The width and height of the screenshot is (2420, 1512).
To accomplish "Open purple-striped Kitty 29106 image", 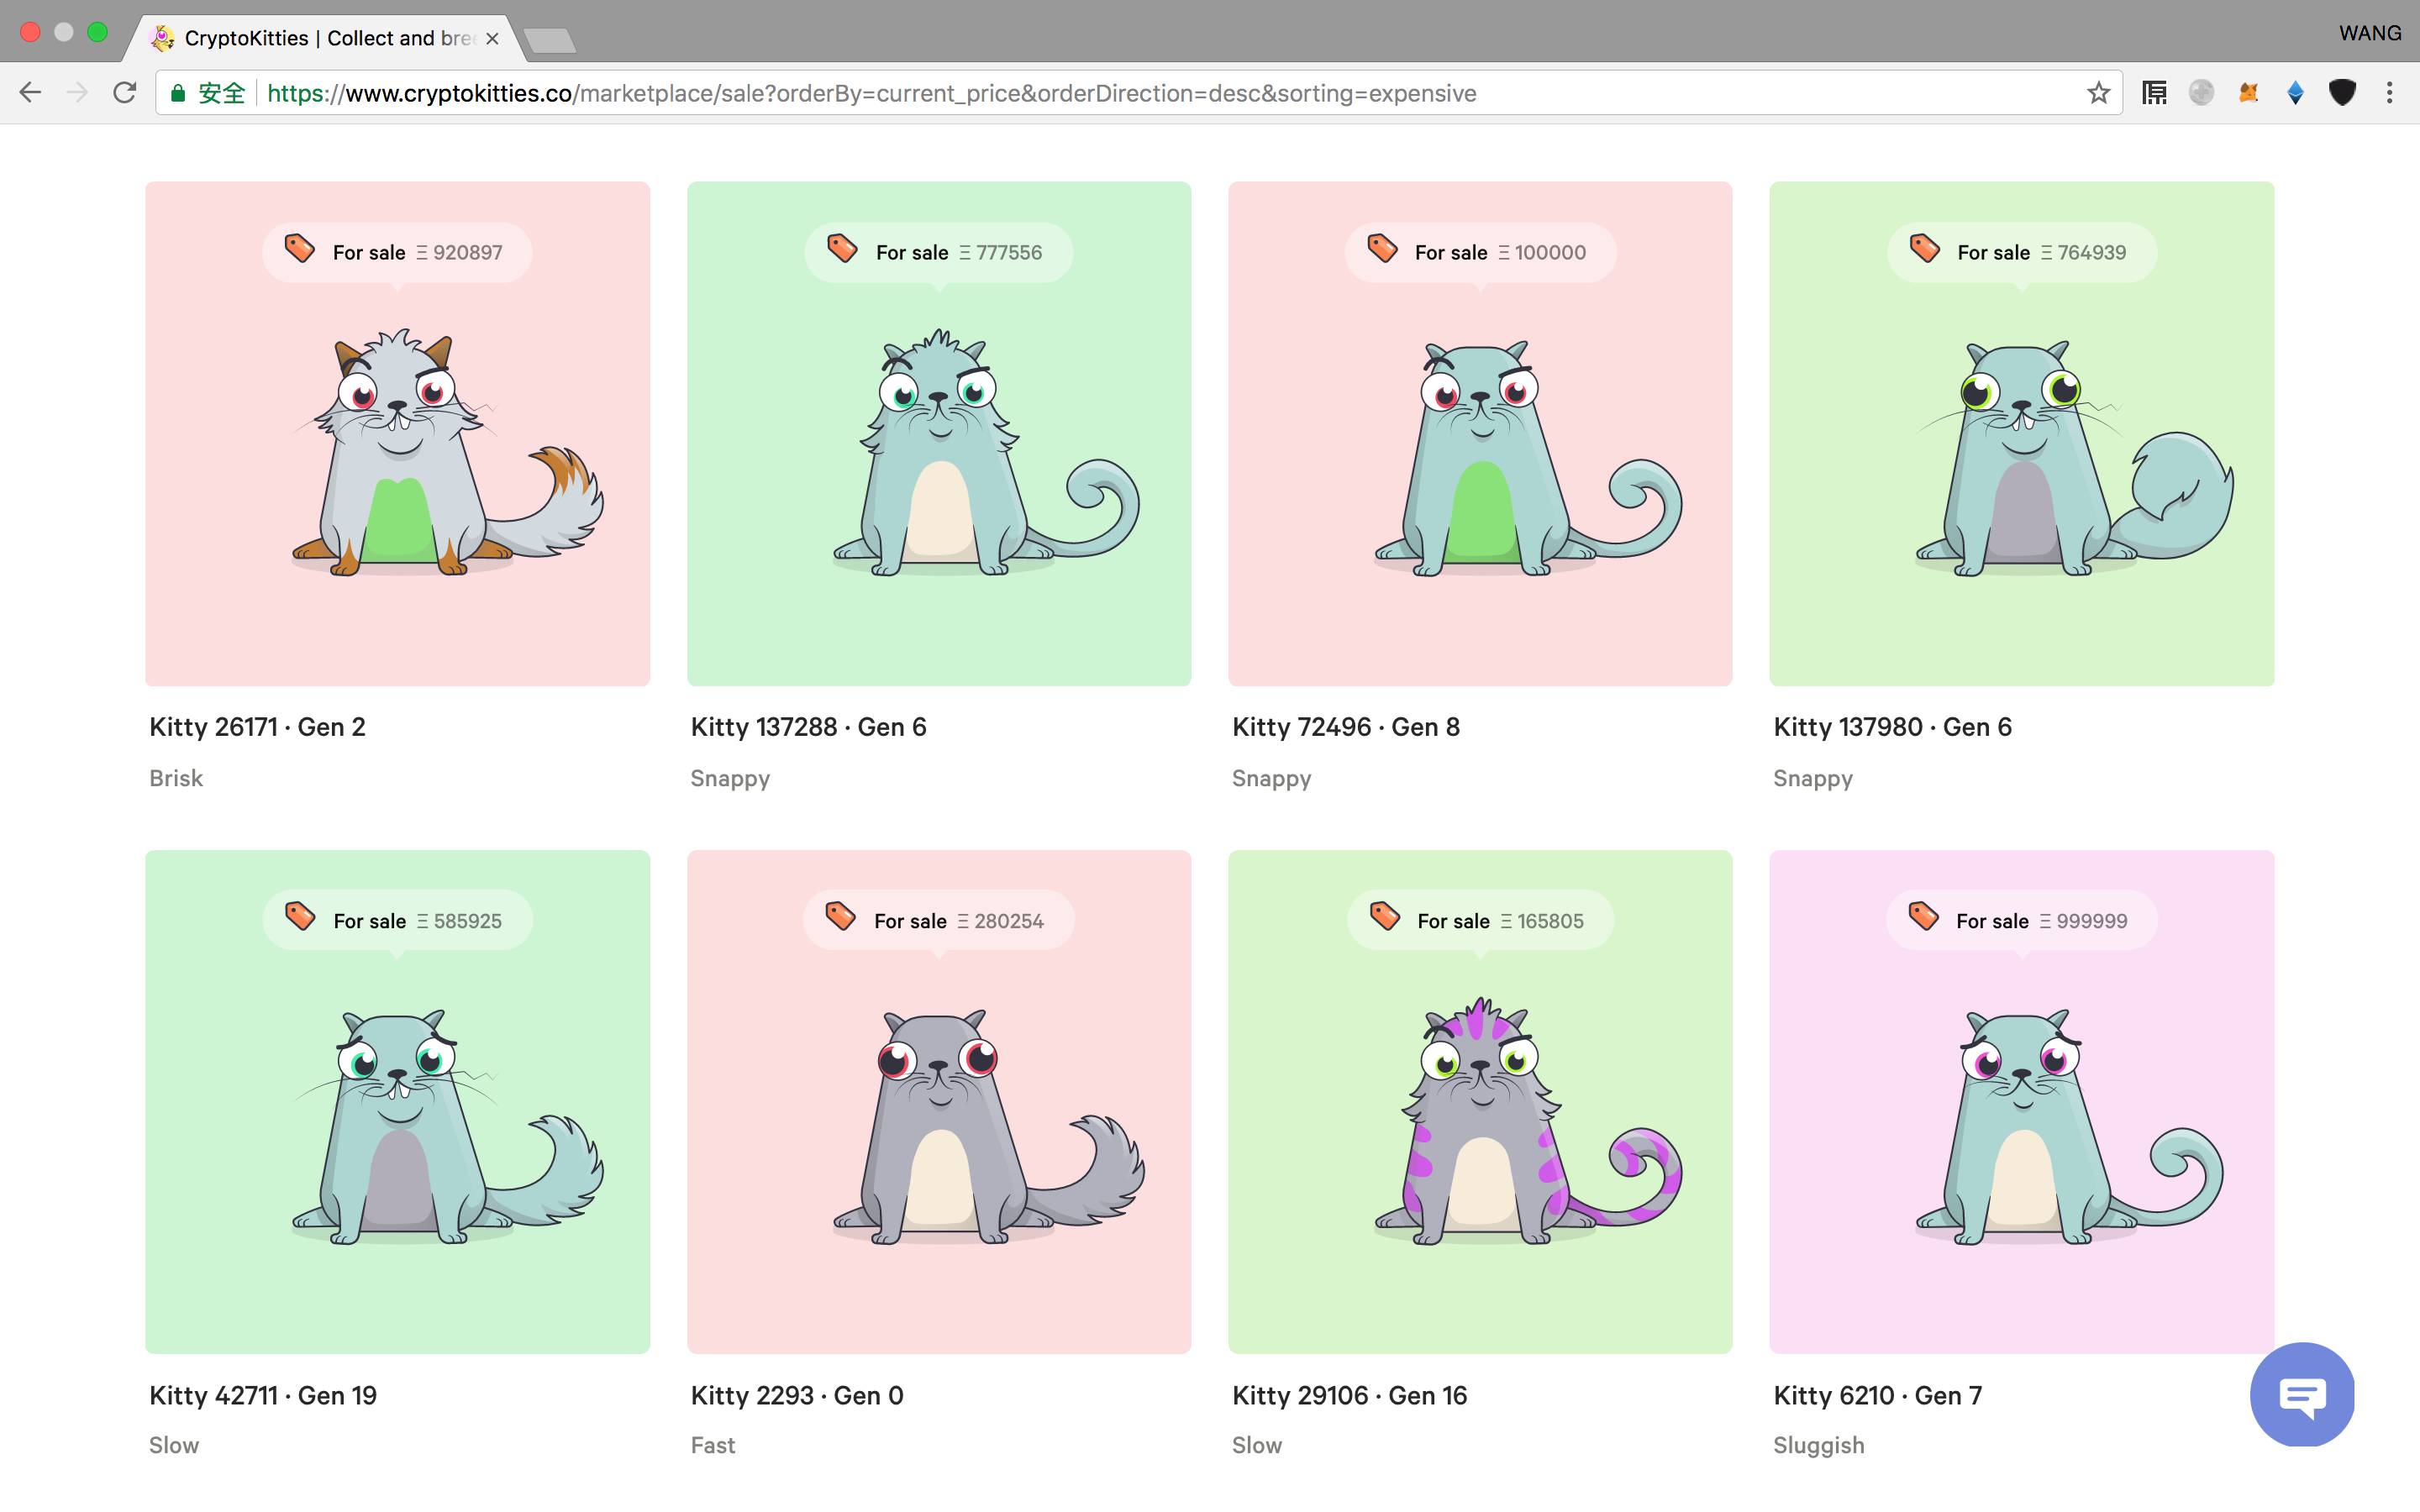I will pos(1528,1120).
